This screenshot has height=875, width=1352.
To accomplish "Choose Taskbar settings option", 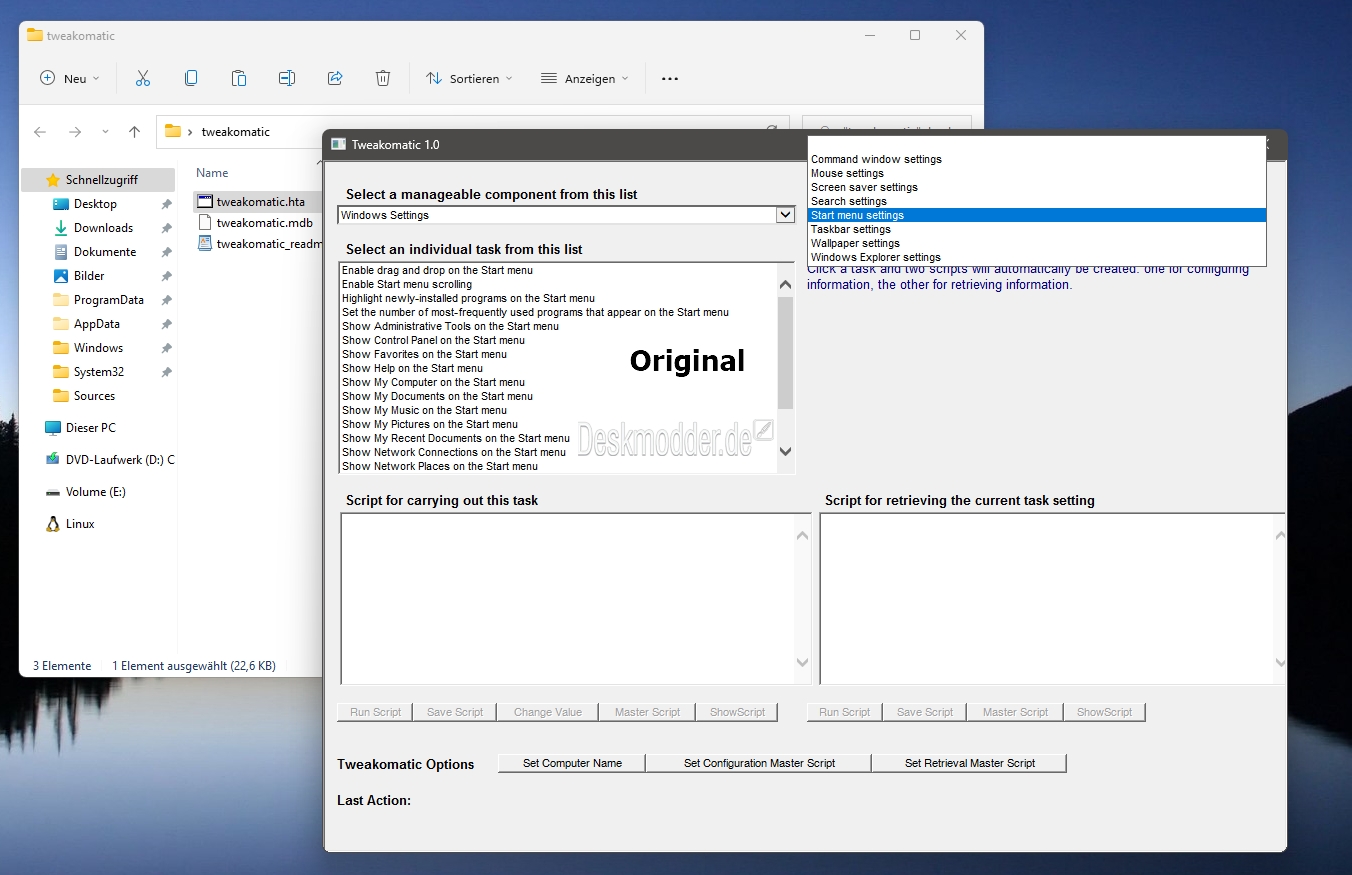I will [x=1037, y=229].
